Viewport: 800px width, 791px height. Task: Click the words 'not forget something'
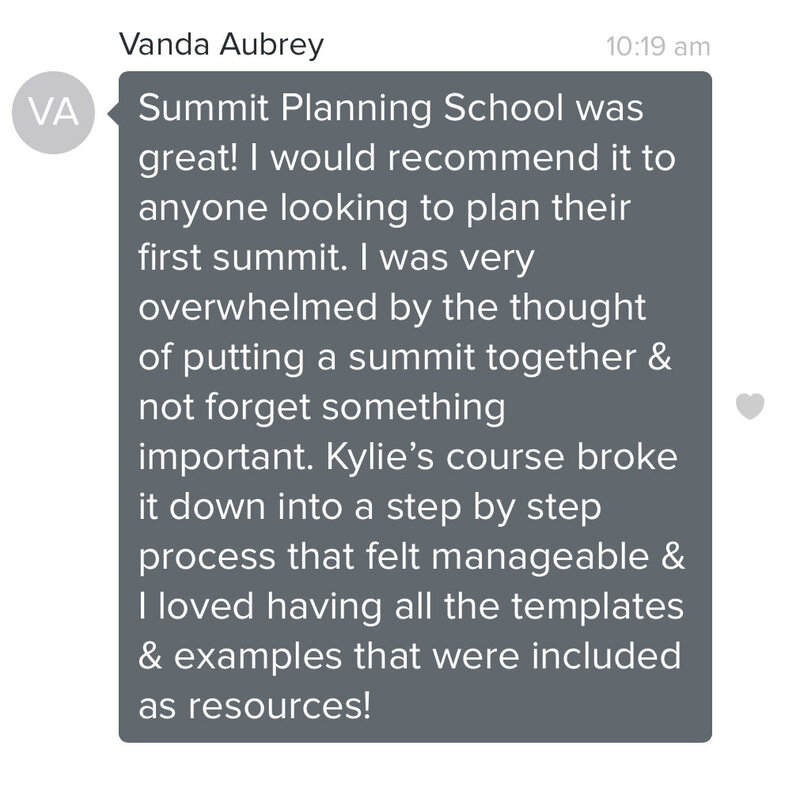(322, 408)
